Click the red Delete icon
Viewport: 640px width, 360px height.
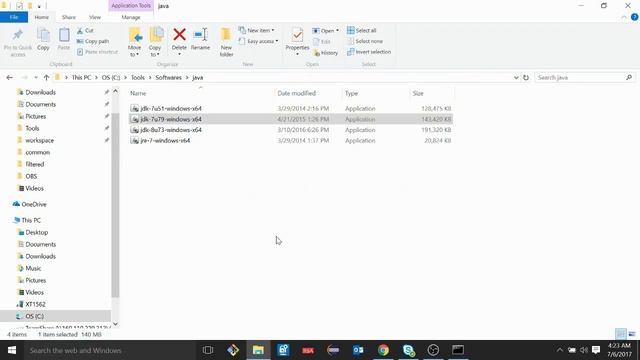(179, 35)
